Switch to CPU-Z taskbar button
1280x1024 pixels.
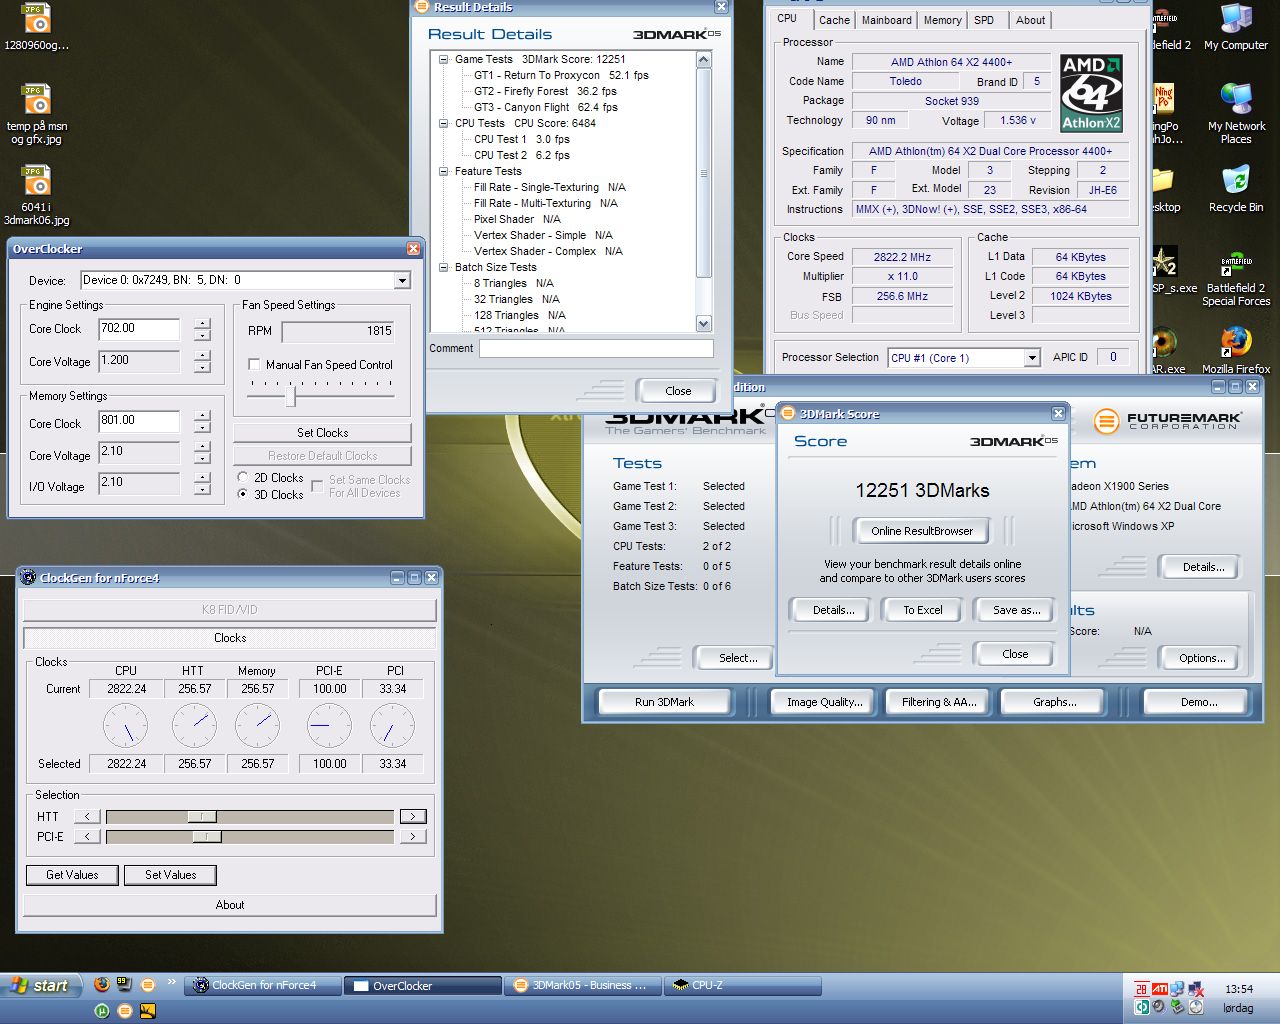(743, 985)
